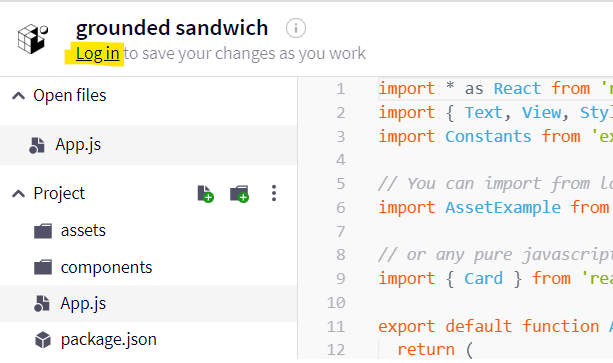This screenshot has width=613, height=363.
Task: Click the App.js file icon under Open files
Action: point(37,145)
